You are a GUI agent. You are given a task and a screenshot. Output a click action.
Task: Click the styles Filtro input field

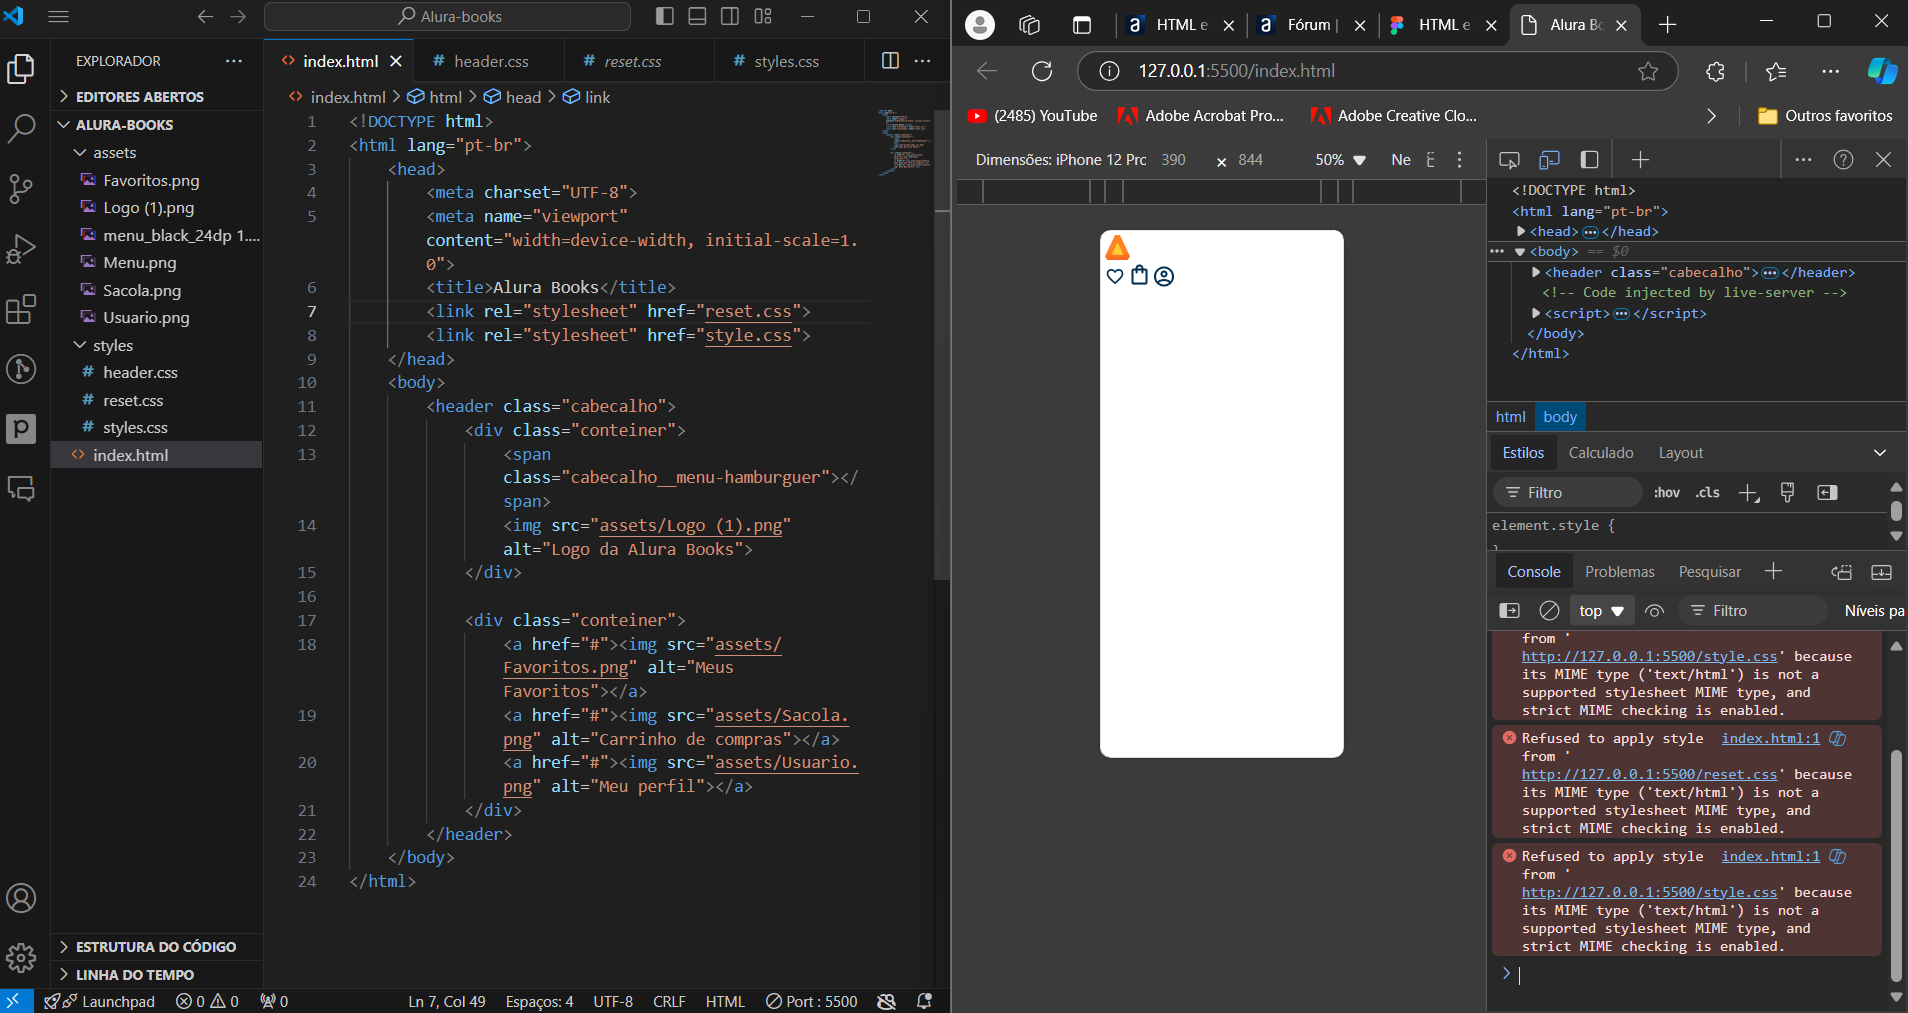click(1568, 492)
